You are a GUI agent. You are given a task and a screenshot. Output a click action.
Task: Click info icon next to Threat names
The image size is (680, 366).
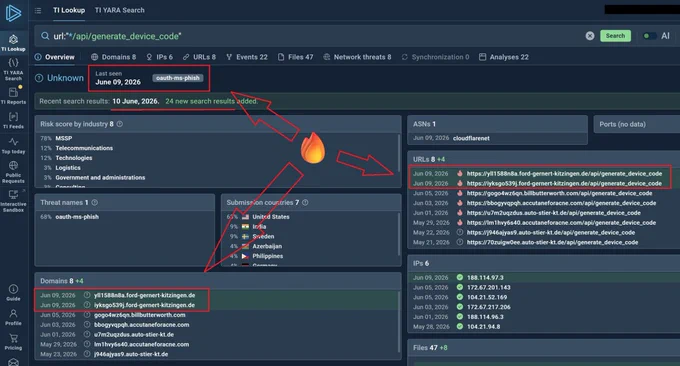(95, 203)
